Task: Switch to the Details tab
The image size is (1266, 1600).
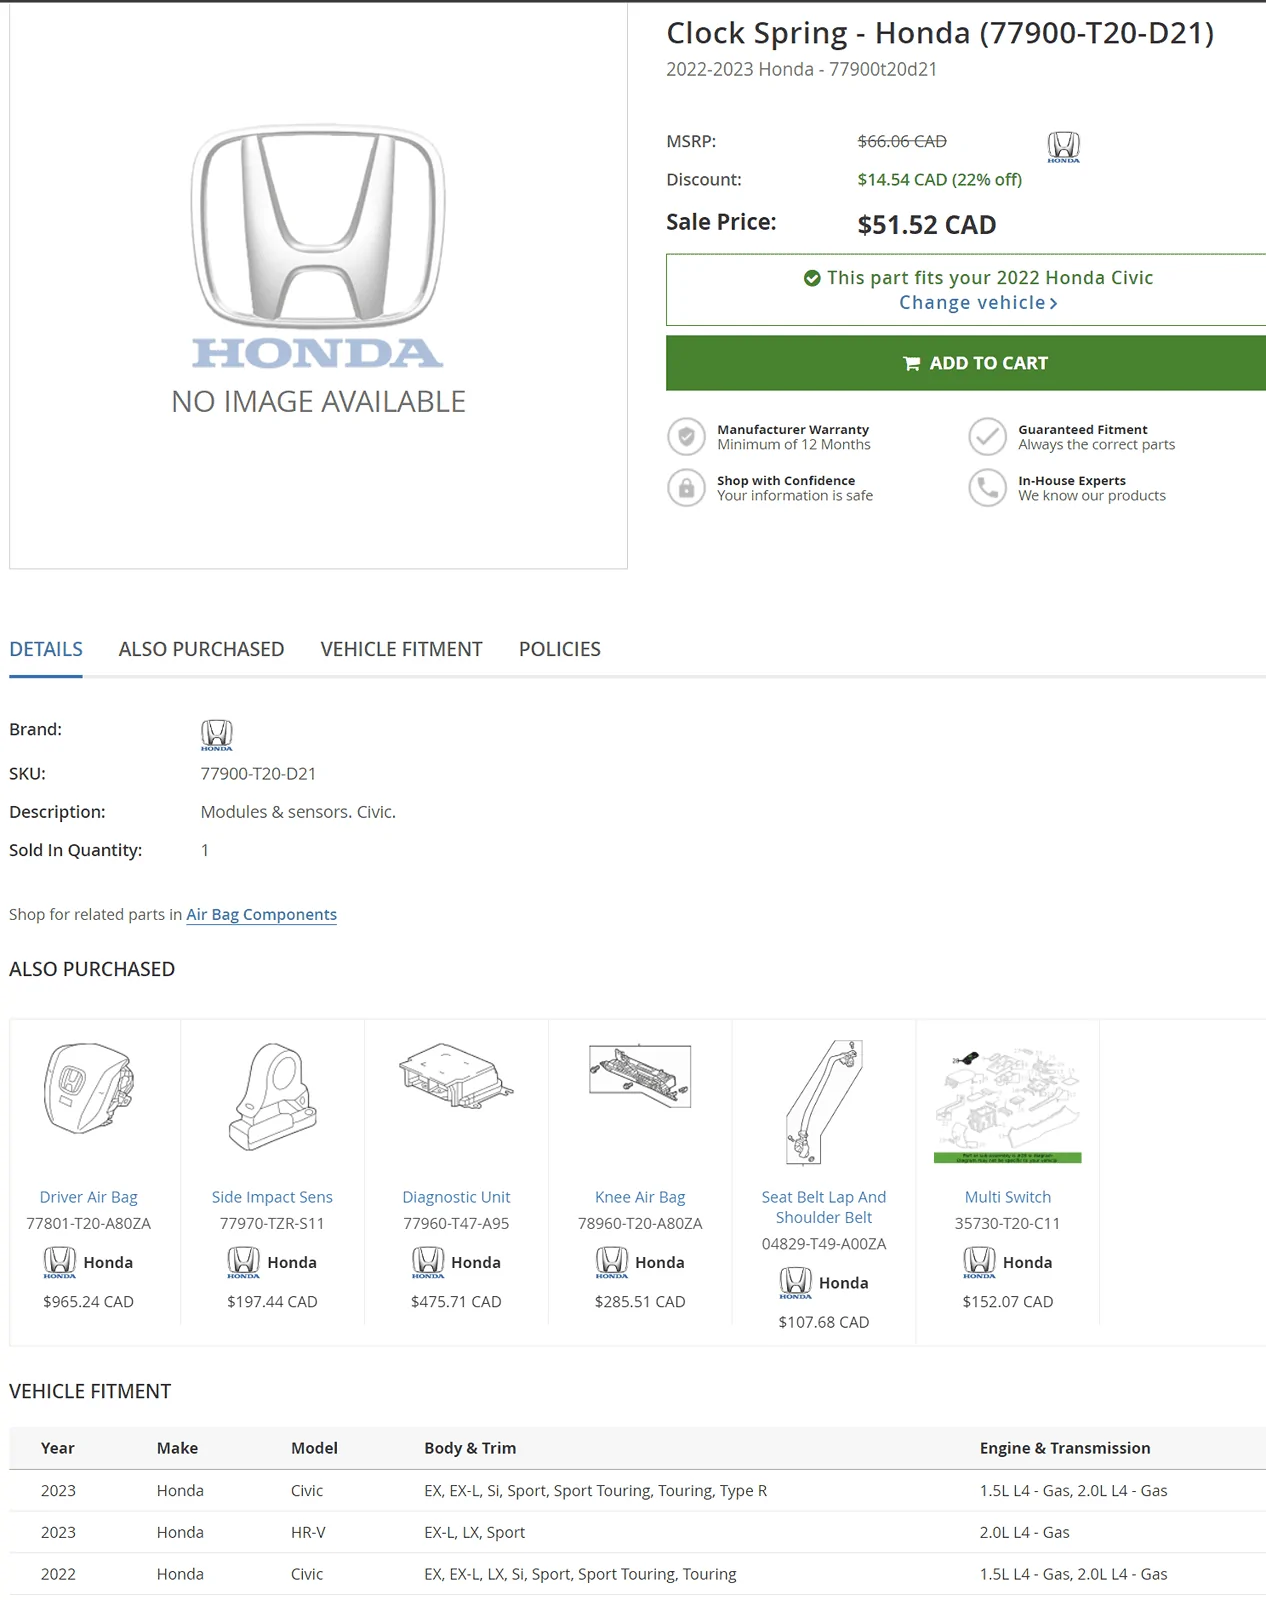Action: 46,649
